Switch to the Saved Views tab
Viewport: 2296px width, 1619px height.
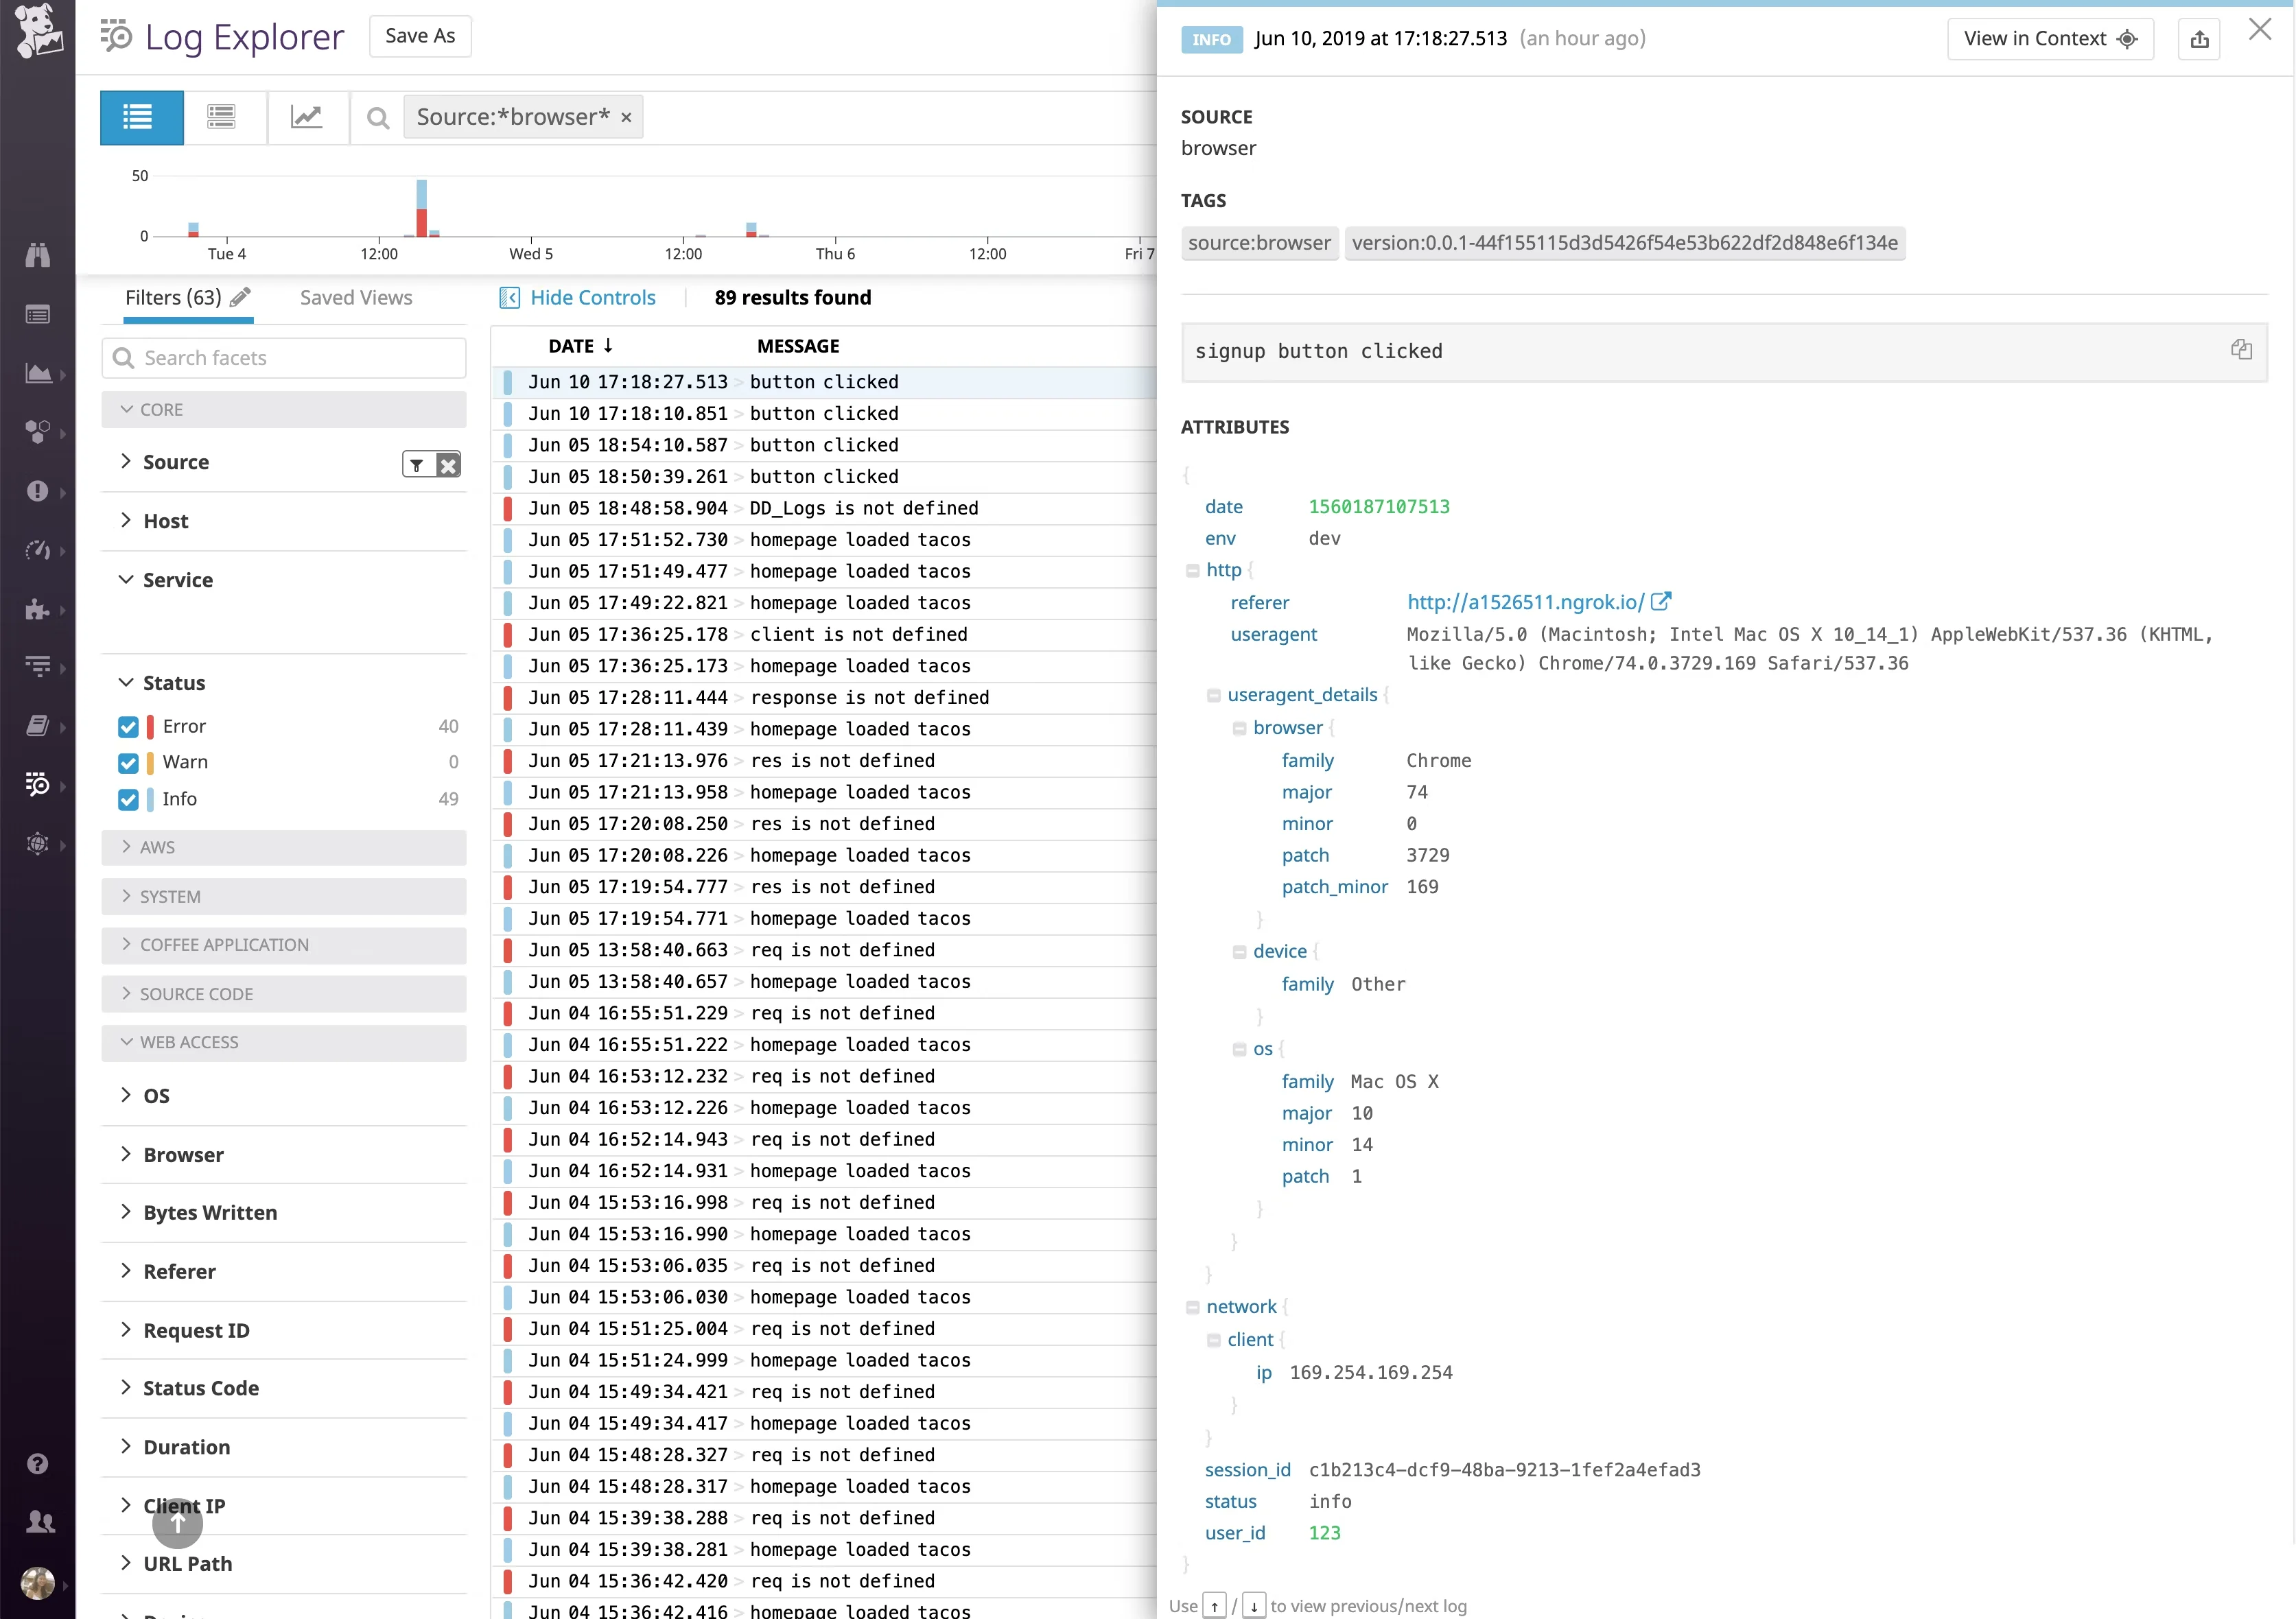pos(356,297)
